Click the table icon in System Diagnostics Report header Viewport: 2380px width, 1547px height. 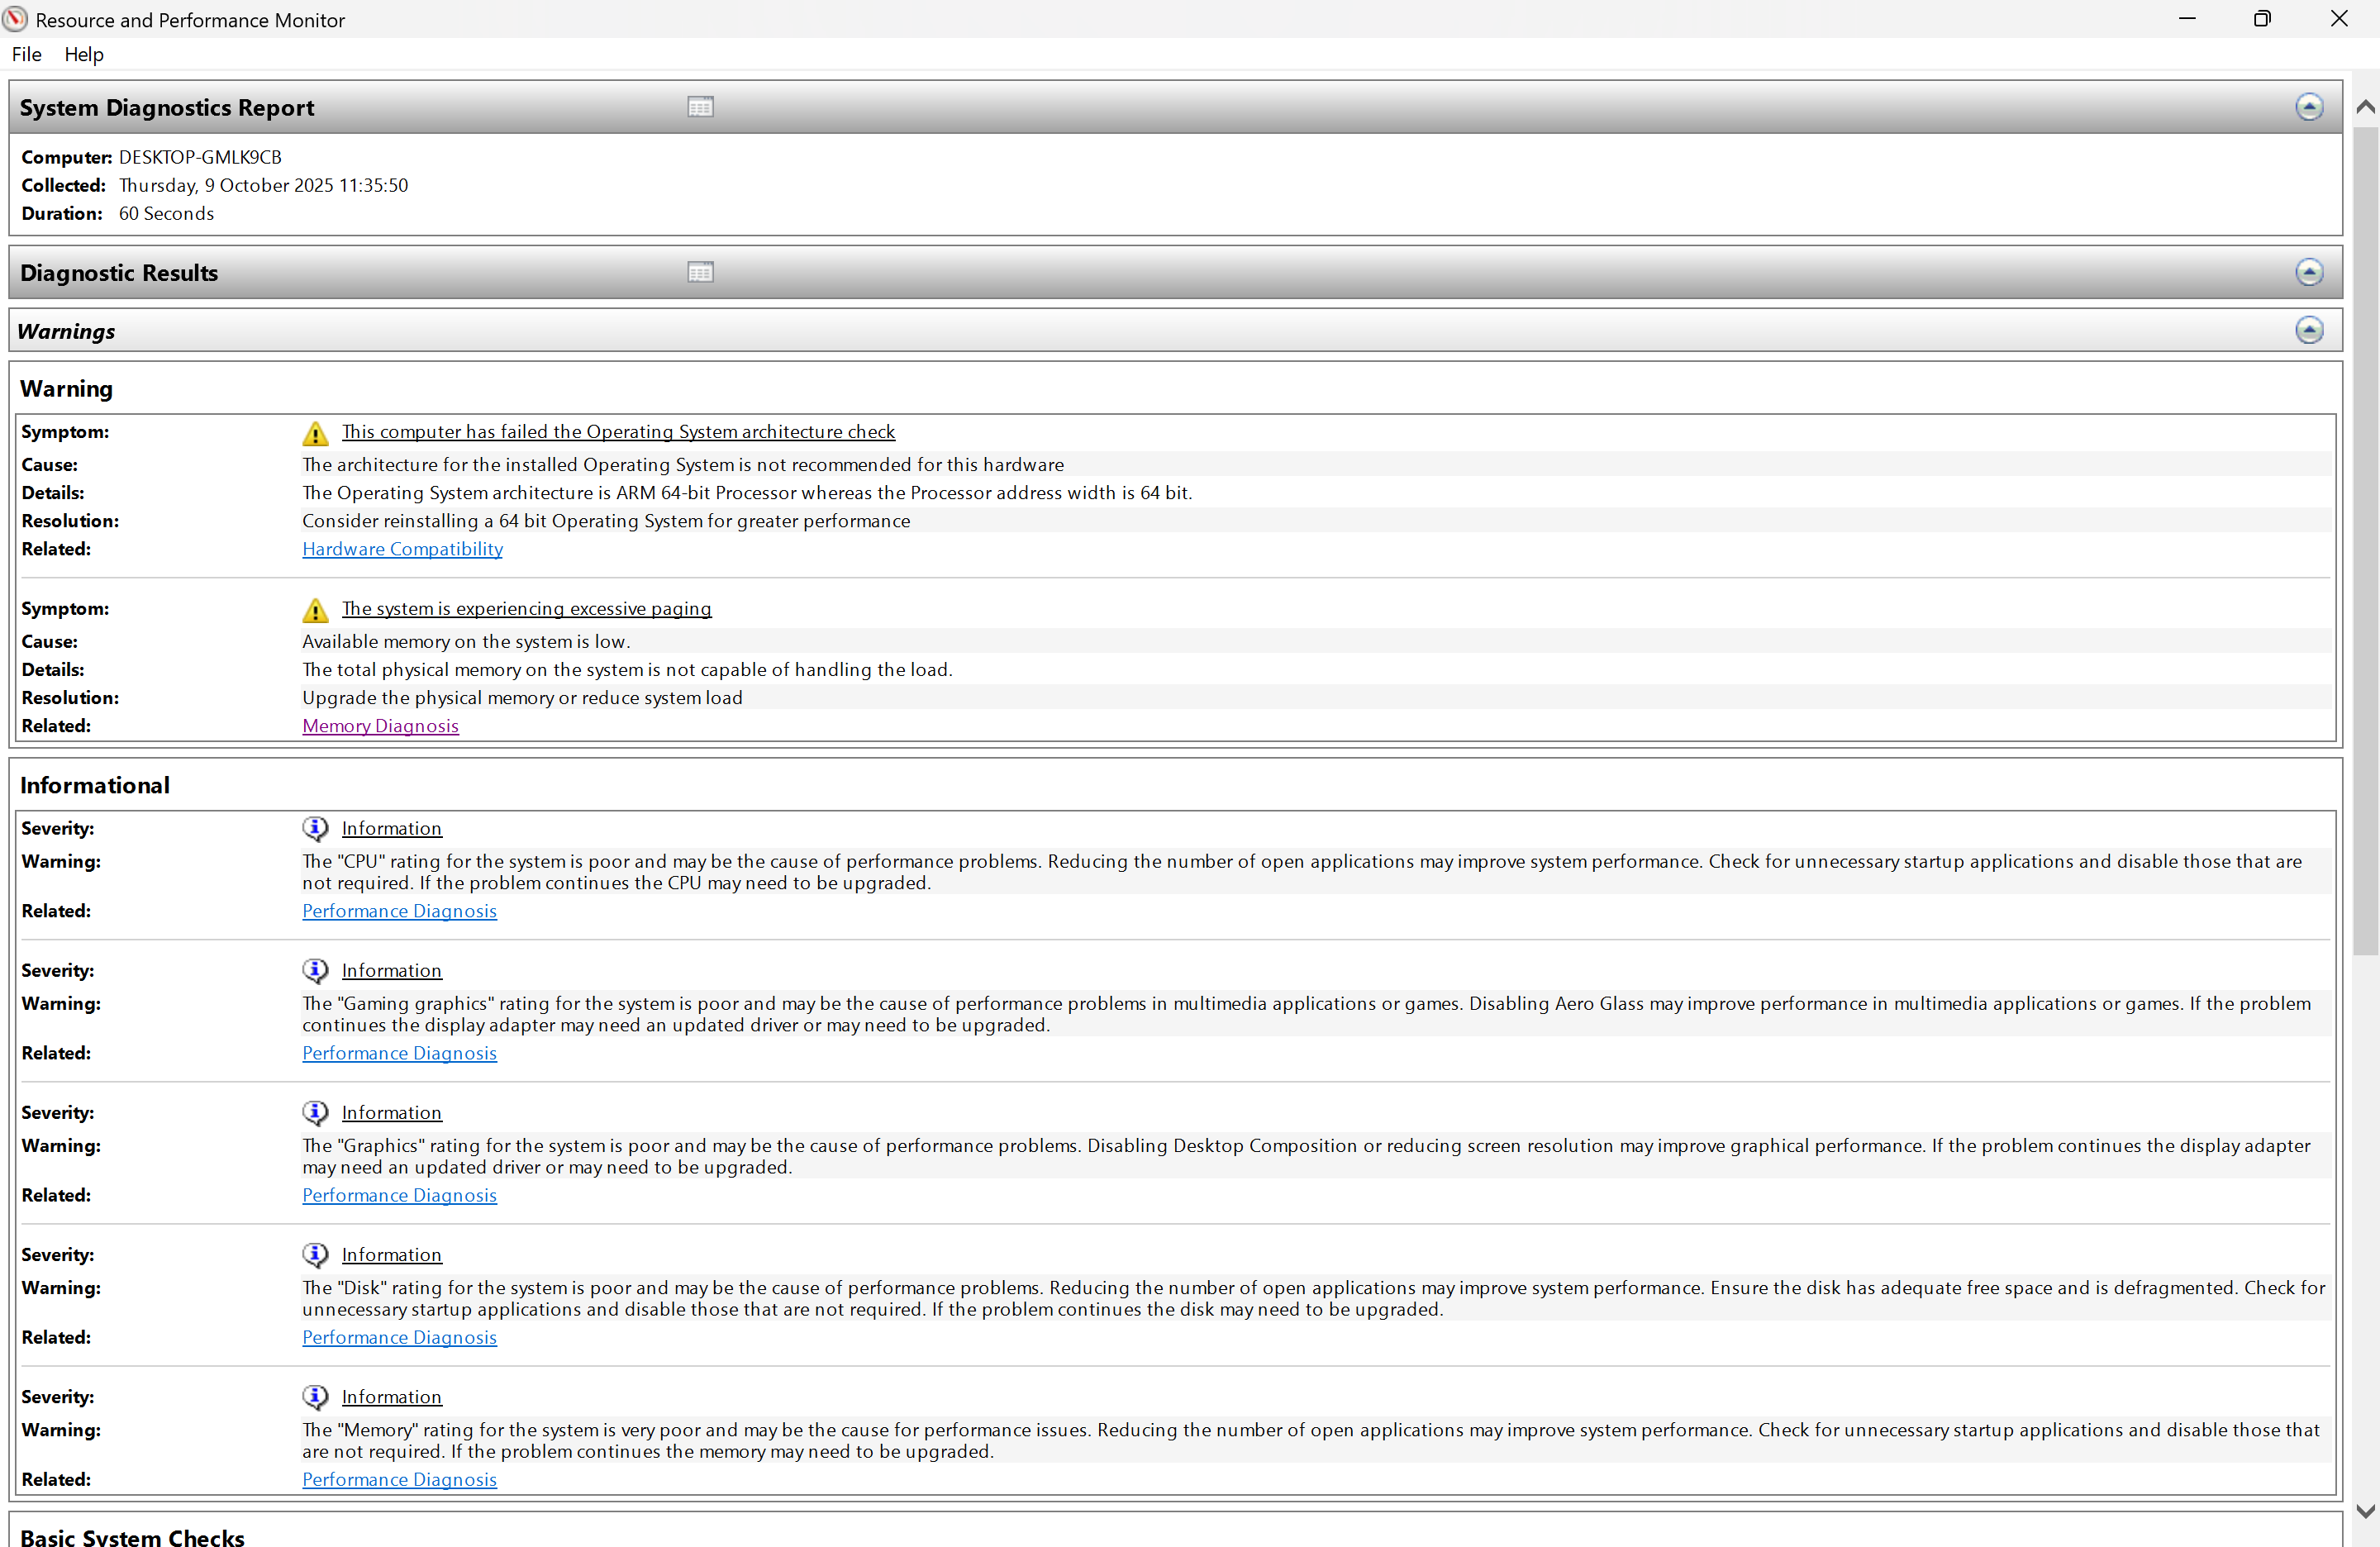700,107
